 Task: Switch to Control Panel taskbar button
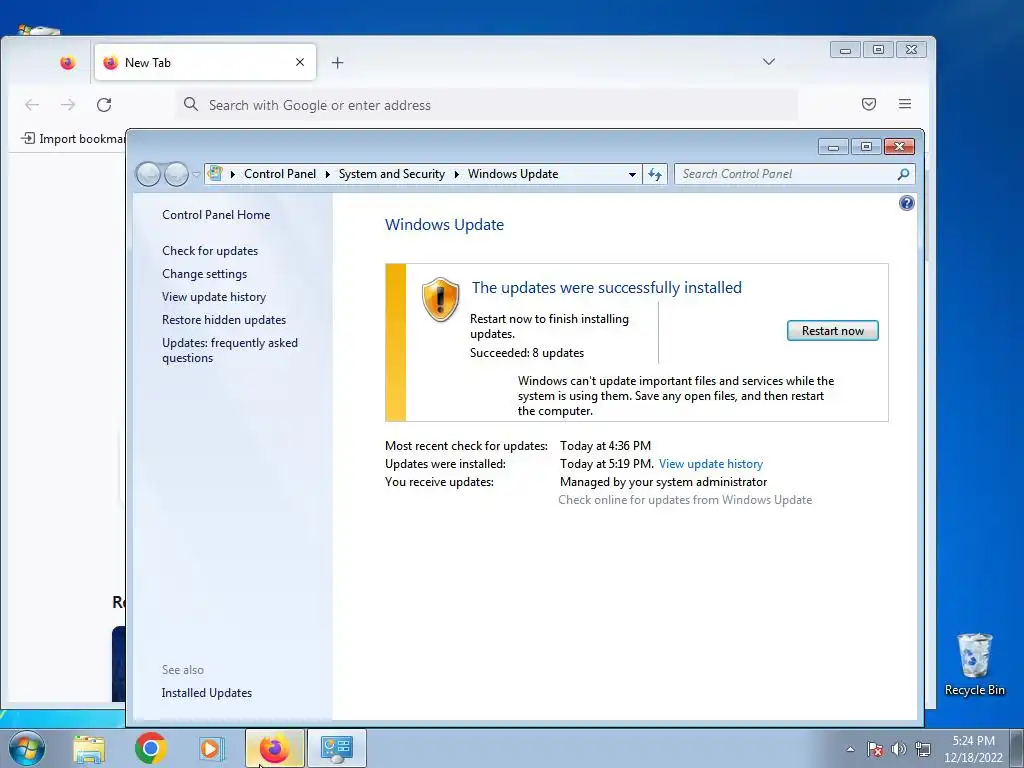(x=337, y=748)
